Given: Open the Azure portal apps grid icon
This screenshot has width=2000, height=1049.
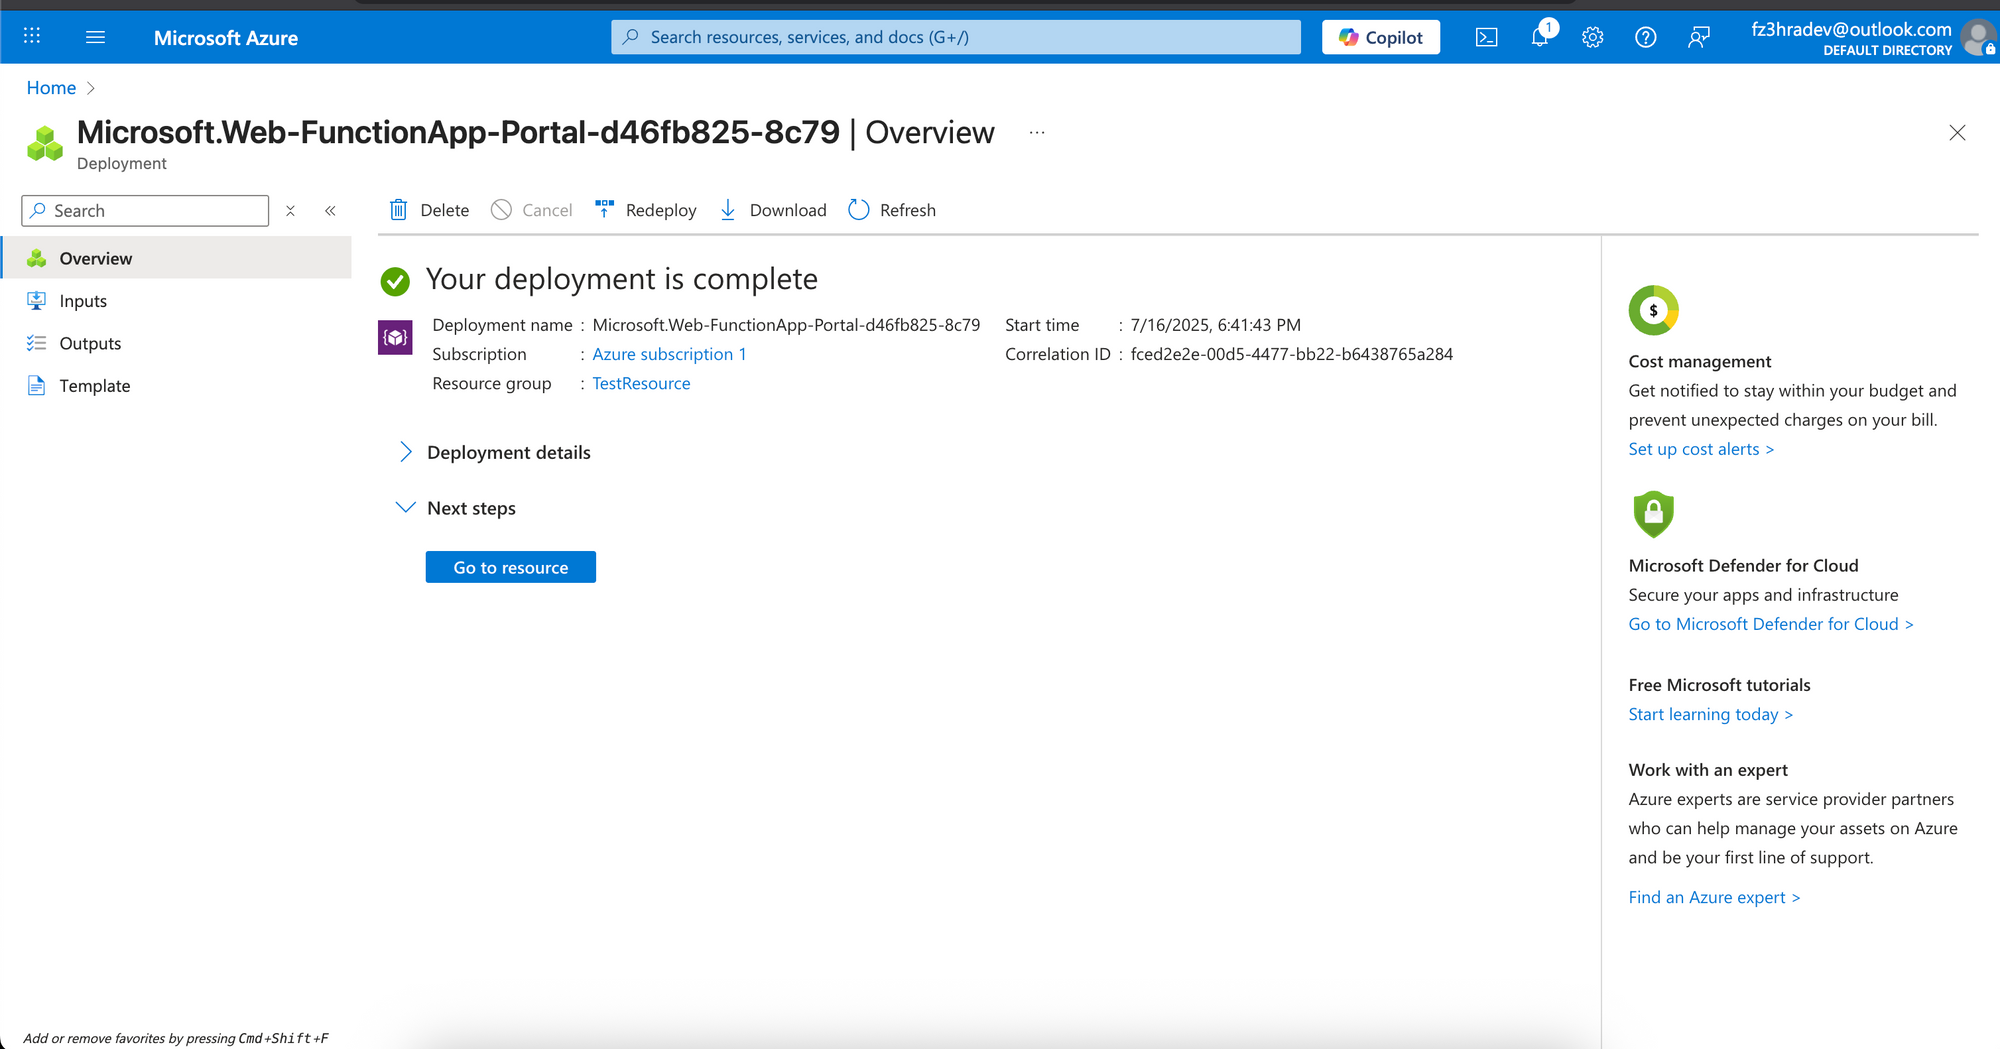Looking at the screenshot, I should click(32, 37).
